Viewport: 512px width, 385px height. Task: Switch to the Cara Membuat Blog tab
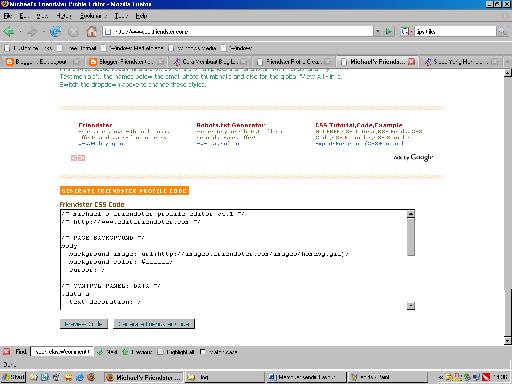210,62
